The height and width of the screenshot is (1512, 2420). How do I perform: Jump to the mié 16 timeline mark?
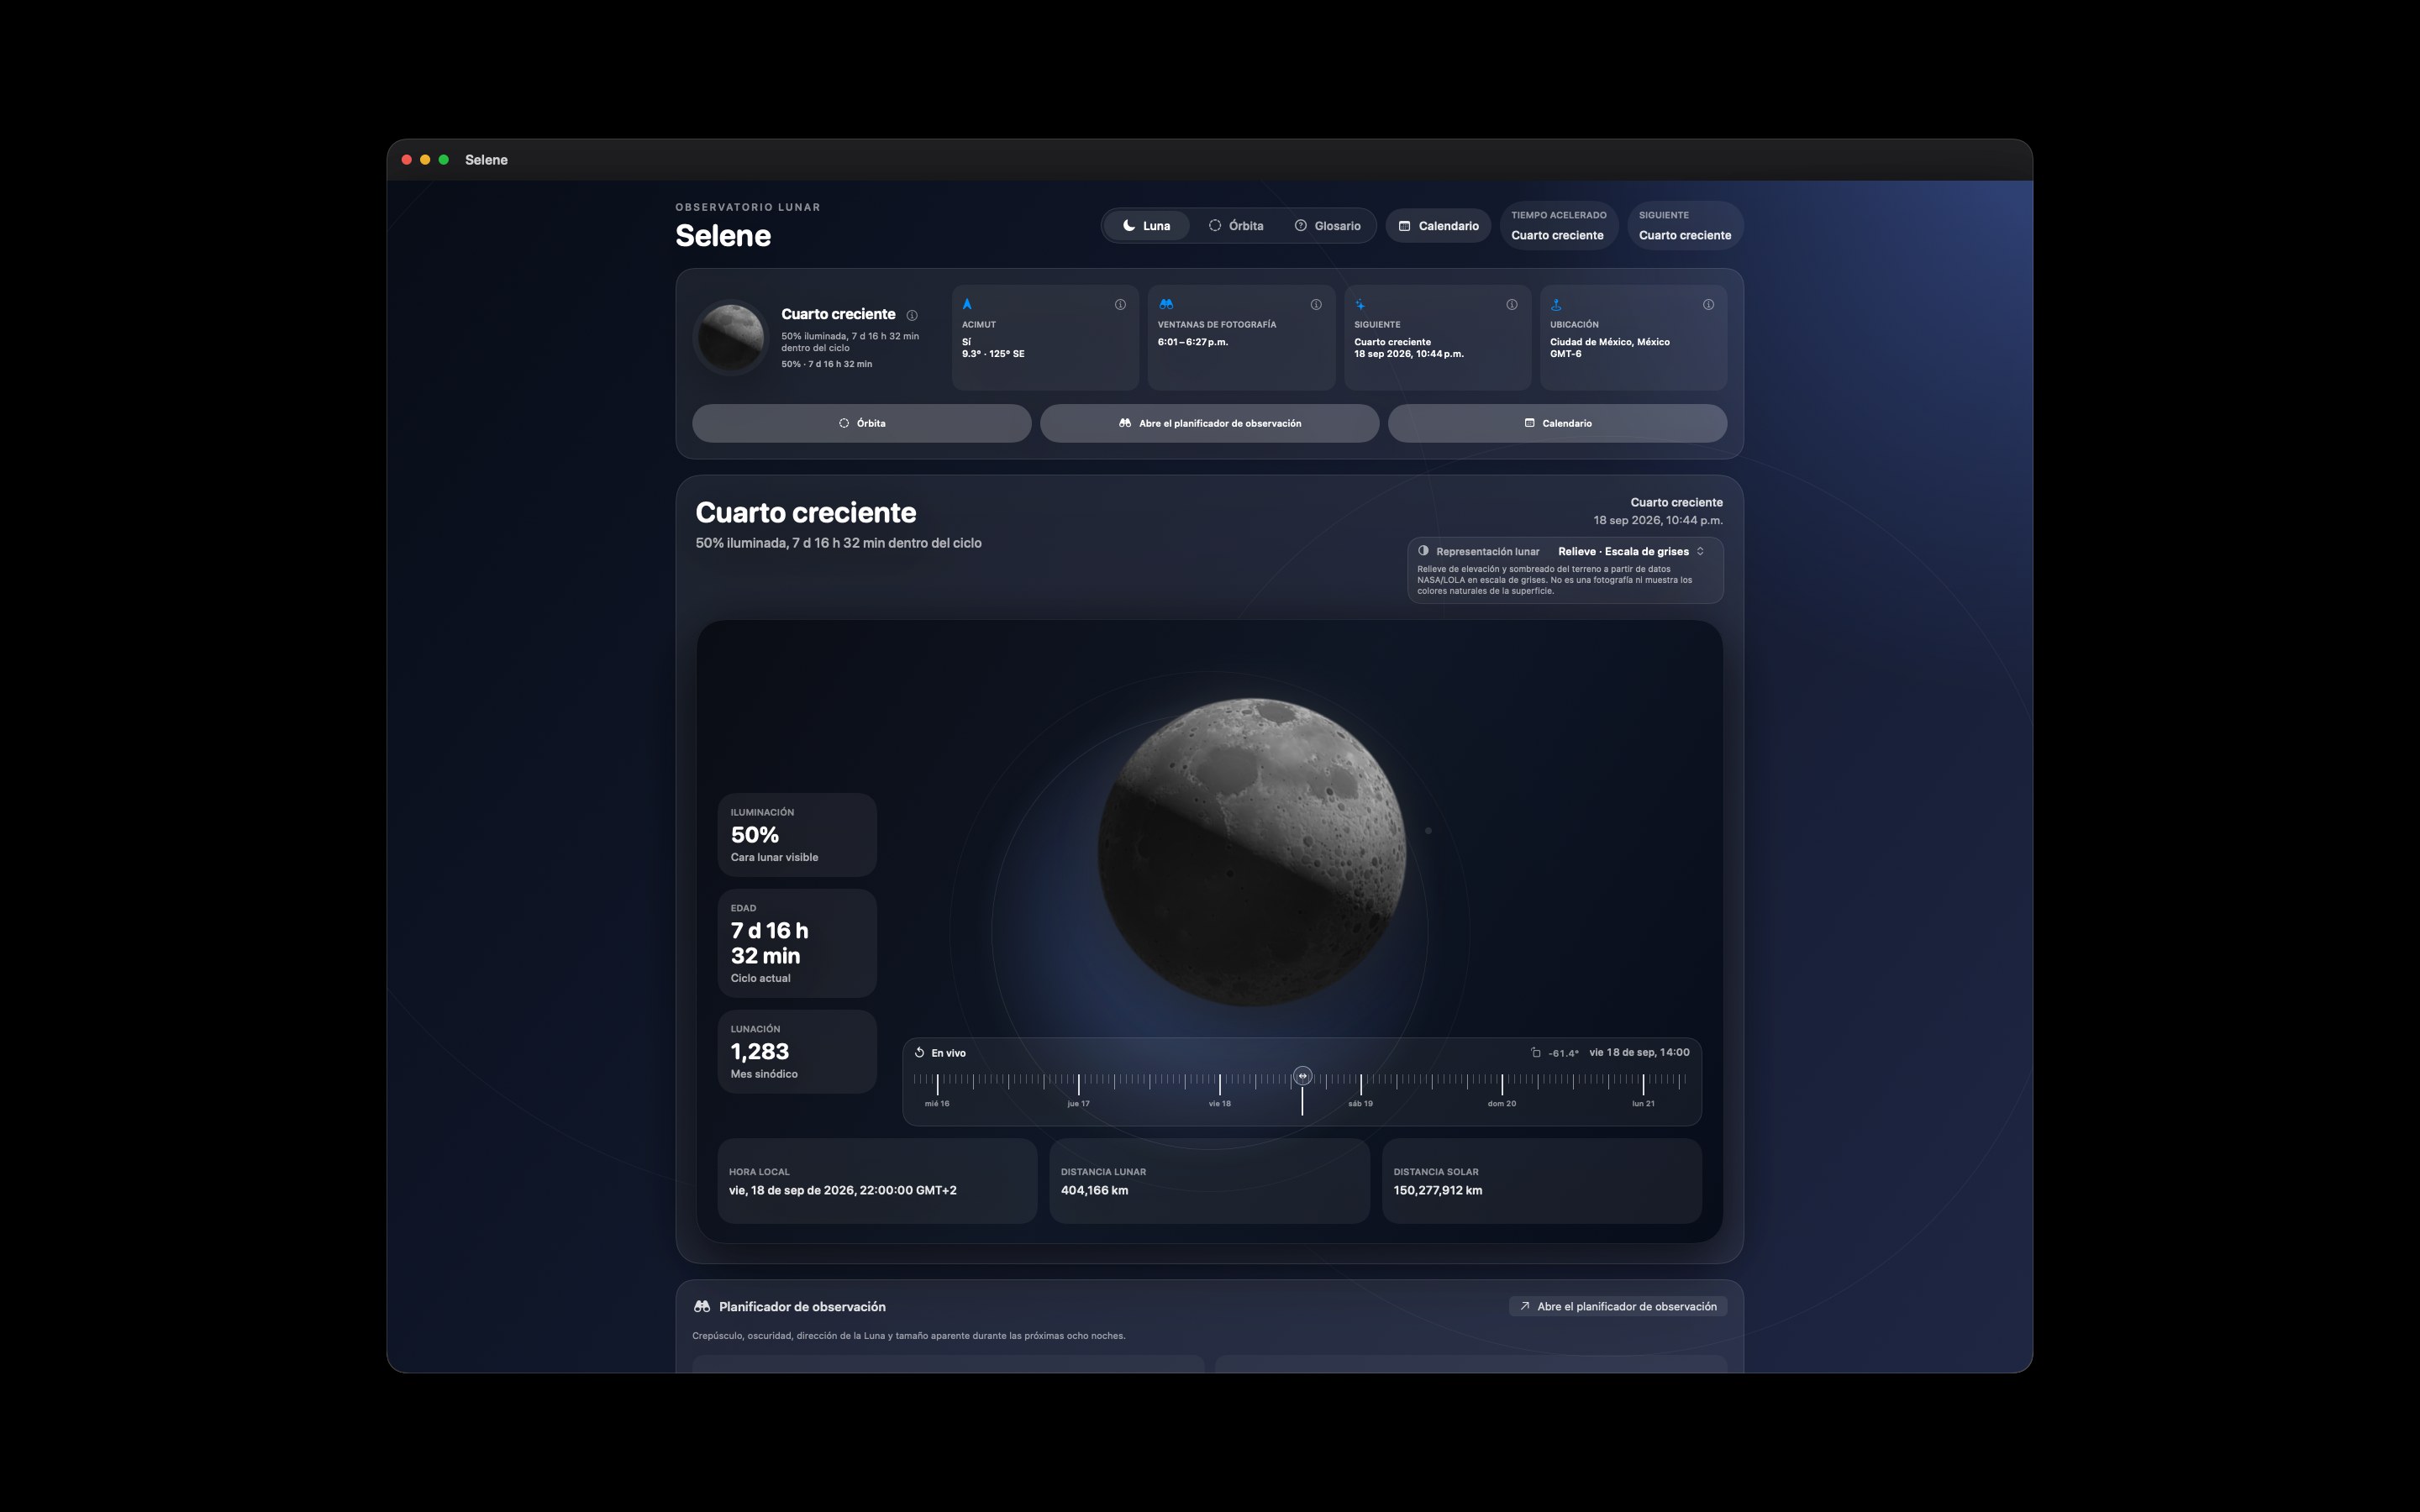pos(937,1103)
